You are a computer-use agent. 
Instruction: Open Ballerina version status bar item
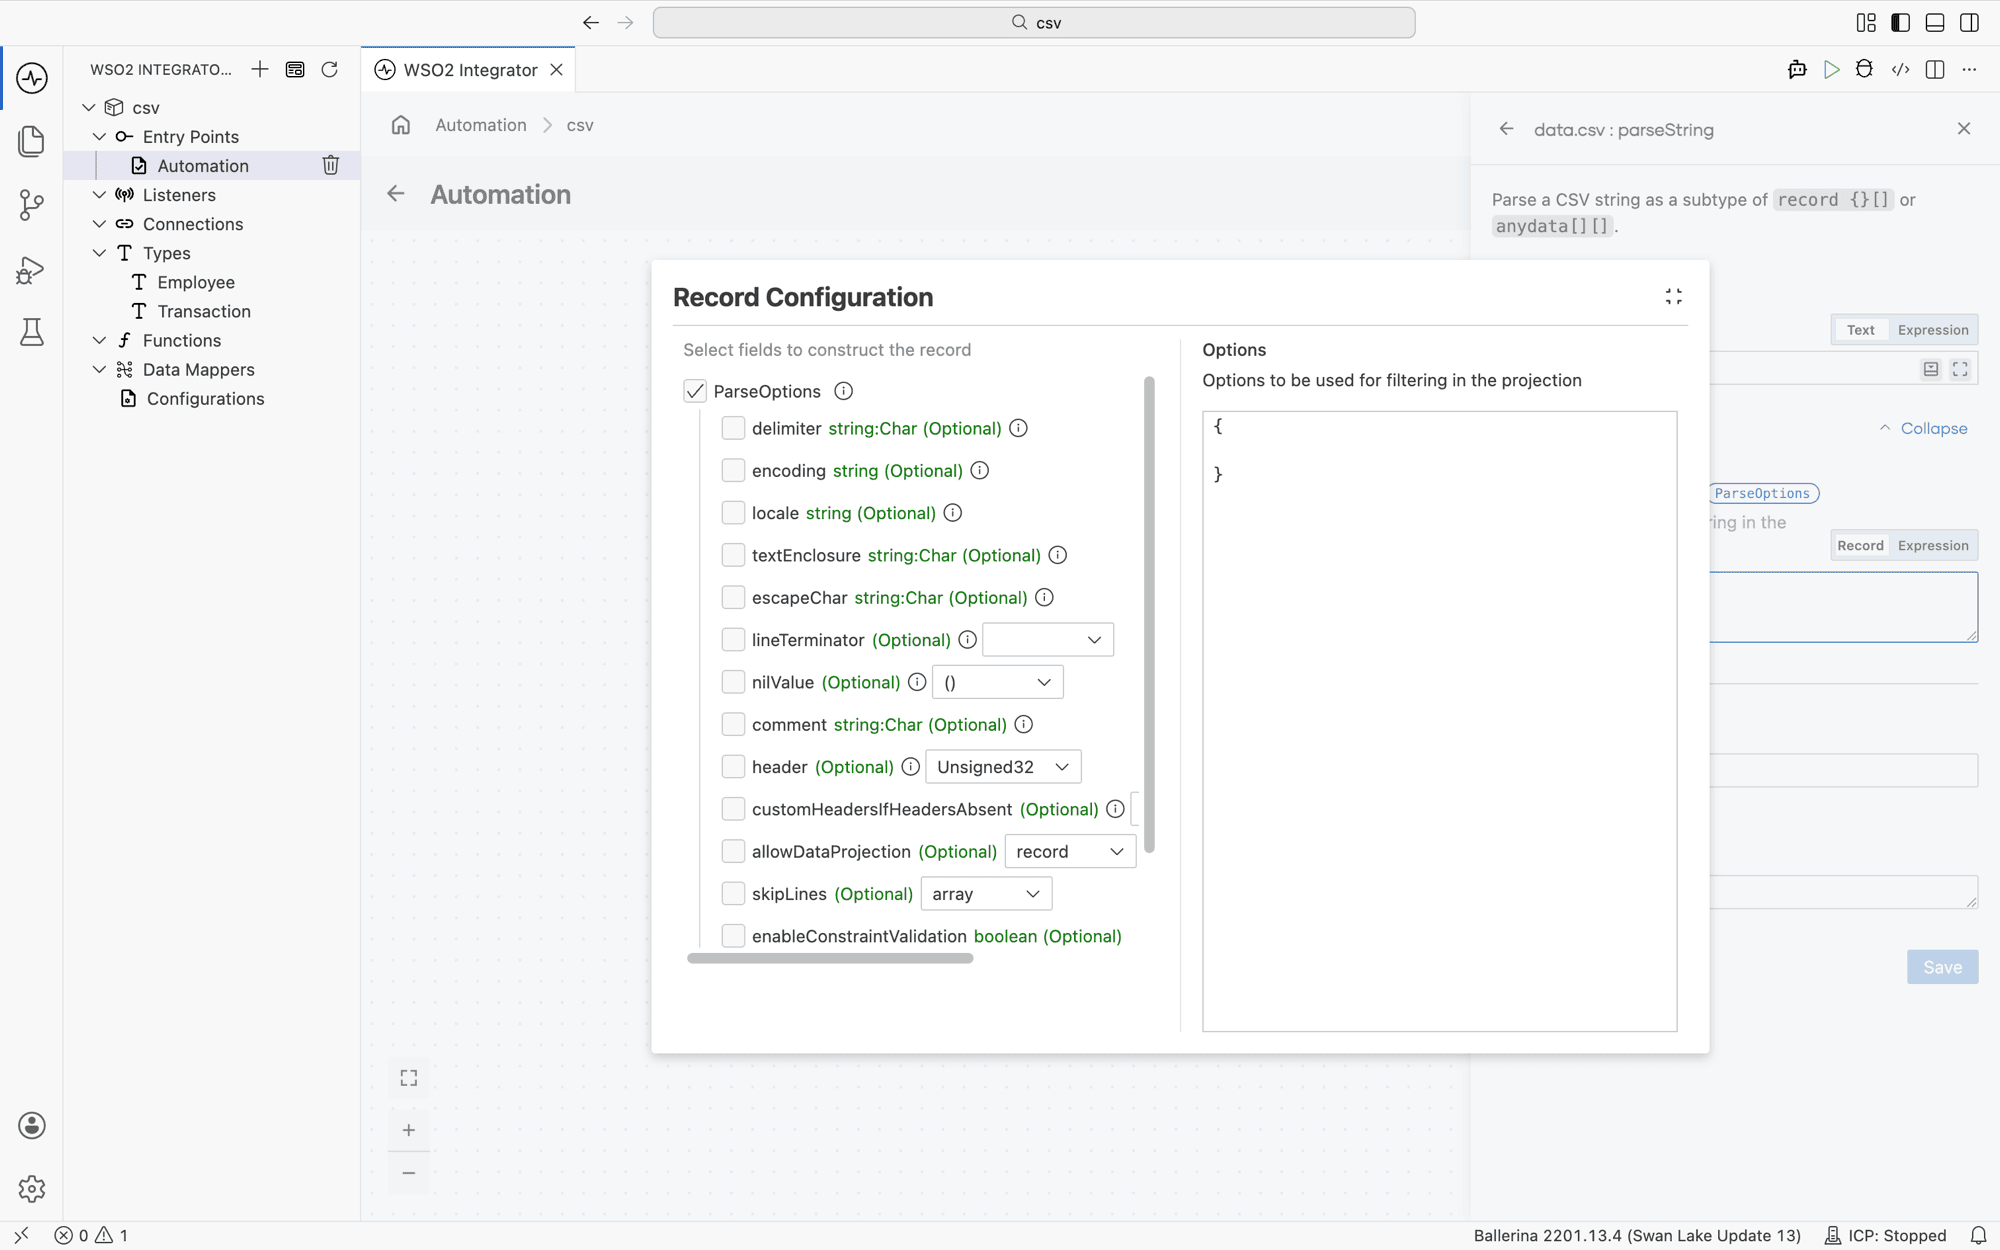coord(1637,1235)
